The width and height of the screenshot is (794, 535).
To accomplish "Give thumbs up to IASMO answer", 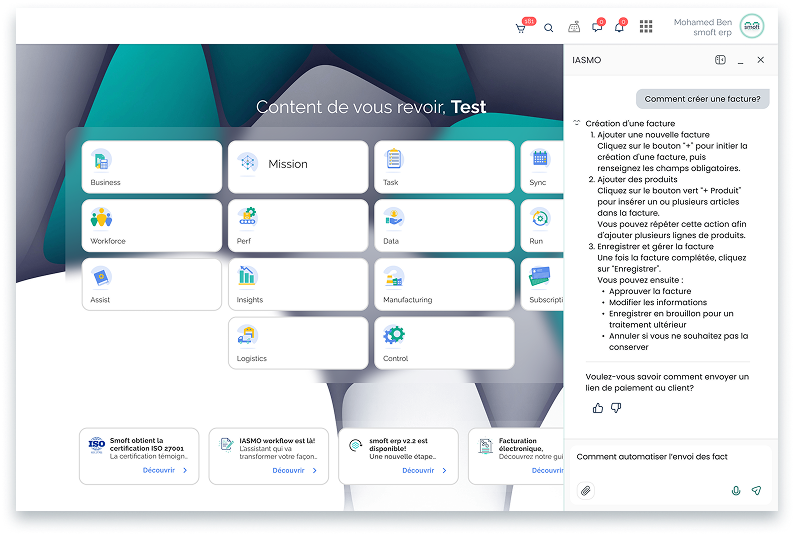I will tap(598, 408).
